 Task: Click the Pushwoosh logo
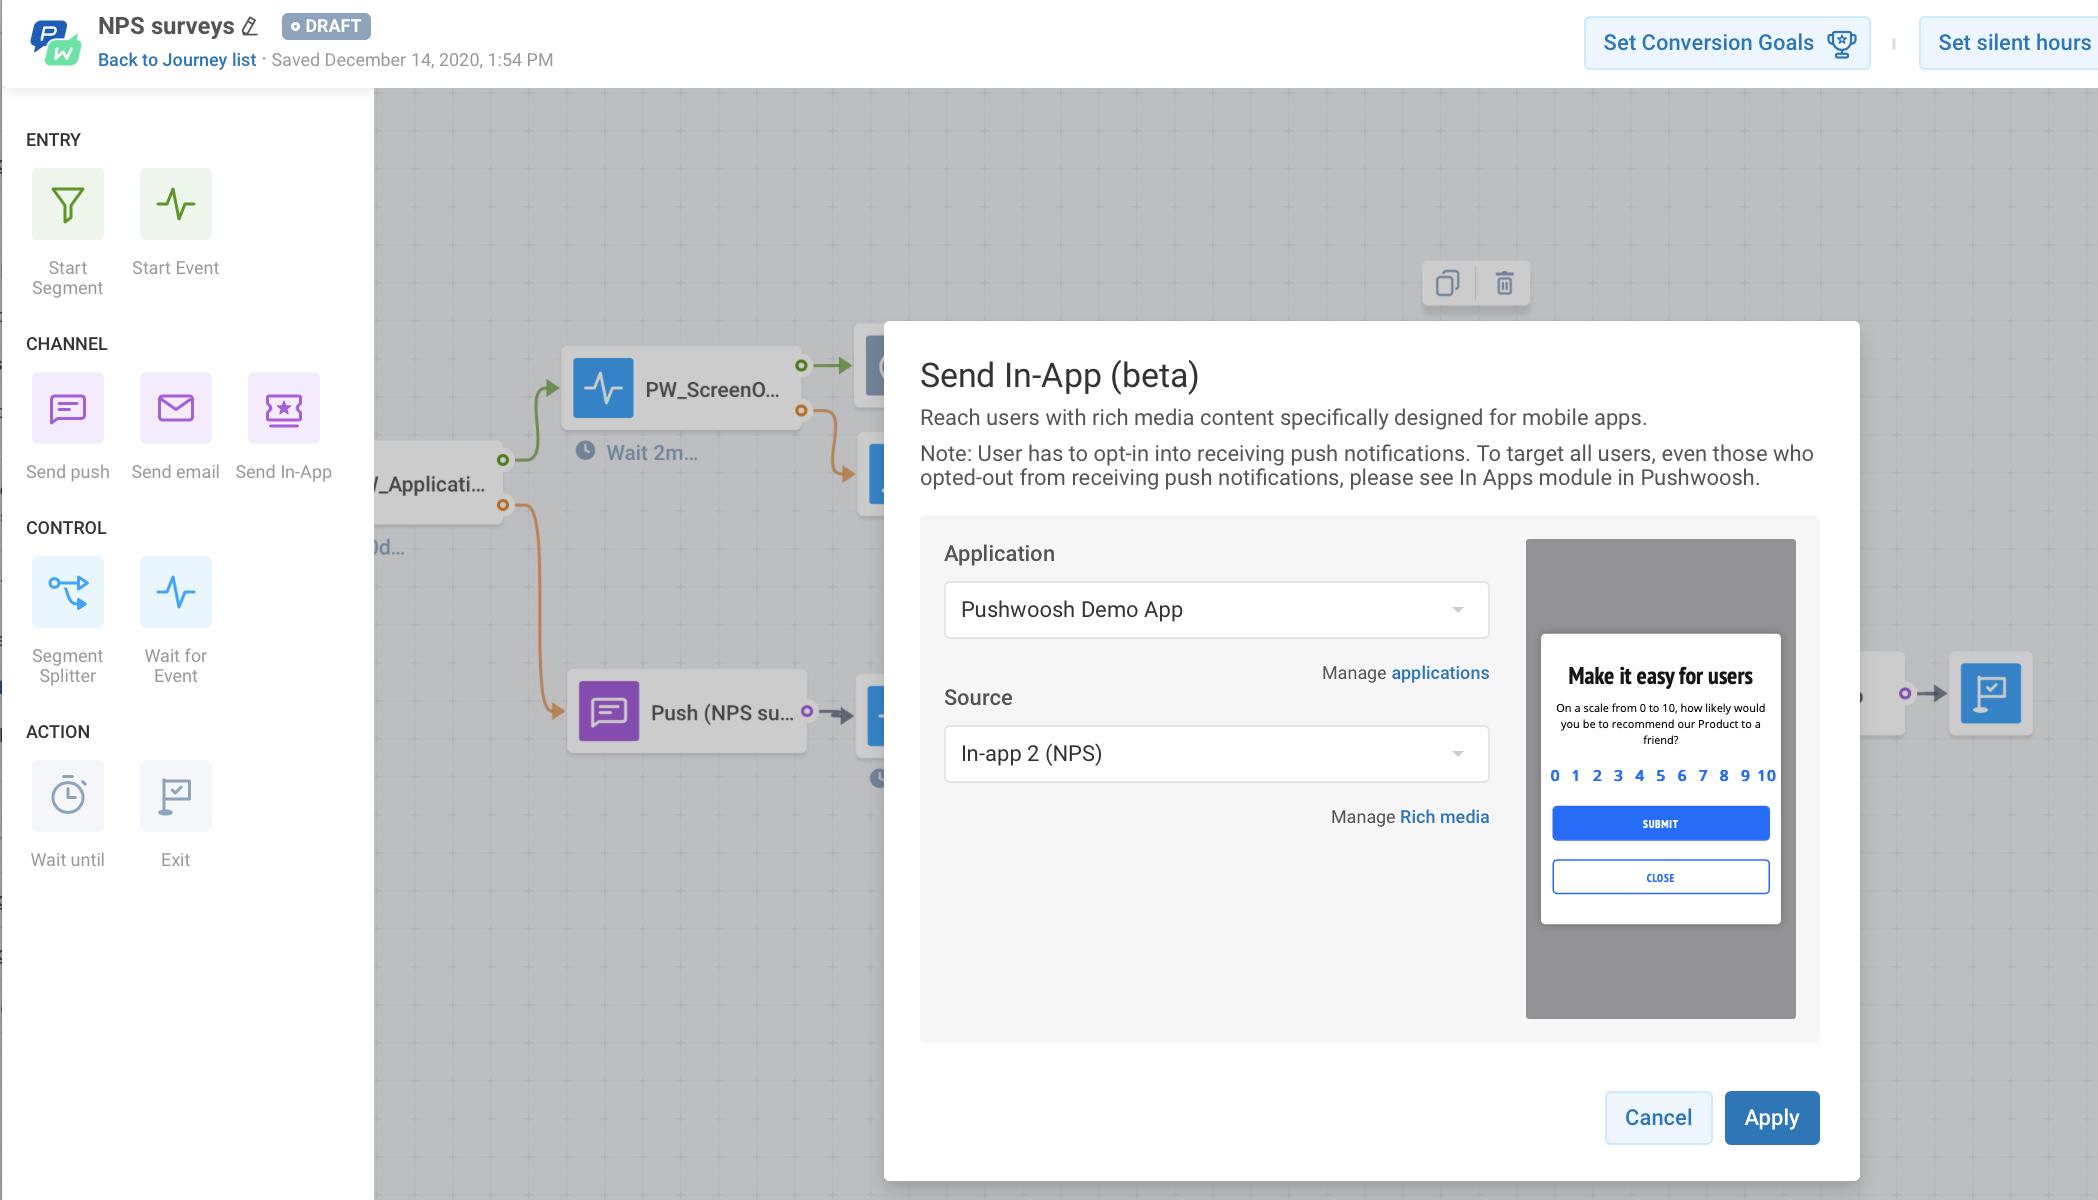coord(55,42)
